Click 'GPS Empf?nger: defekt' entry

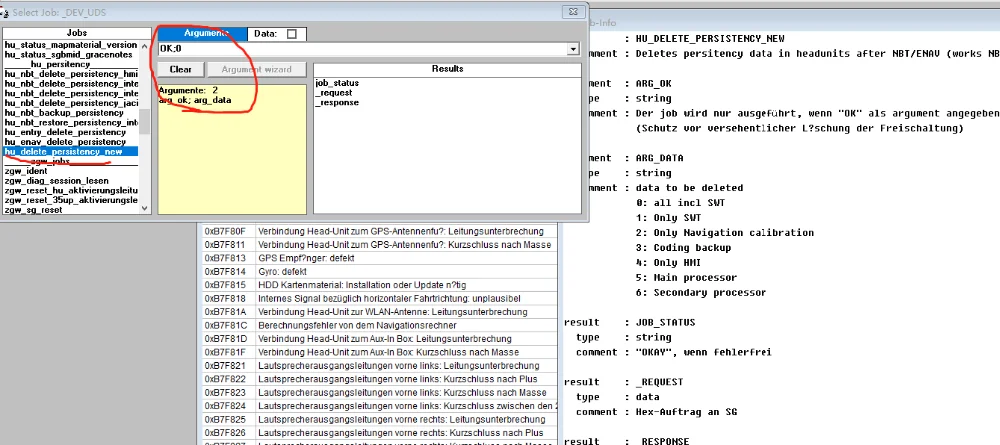[306, 258]
